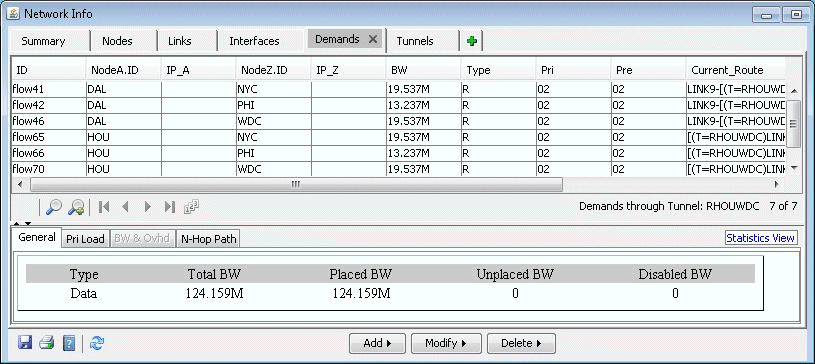The height and width of the screenshot is (364, 815).
Task: Click Total BW value 124.159M
Action: coord(214,294)
